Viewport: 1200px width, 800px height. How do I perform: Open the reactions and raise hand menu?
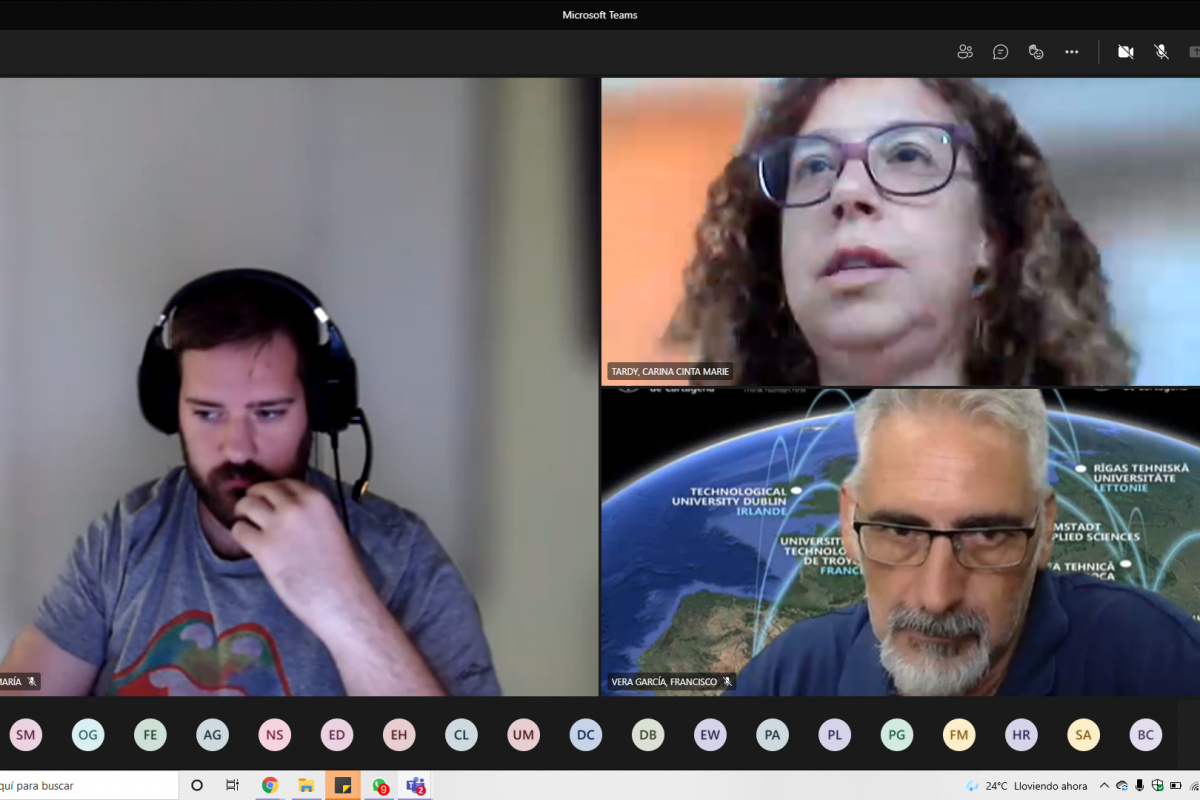(x=1036, y=52)
